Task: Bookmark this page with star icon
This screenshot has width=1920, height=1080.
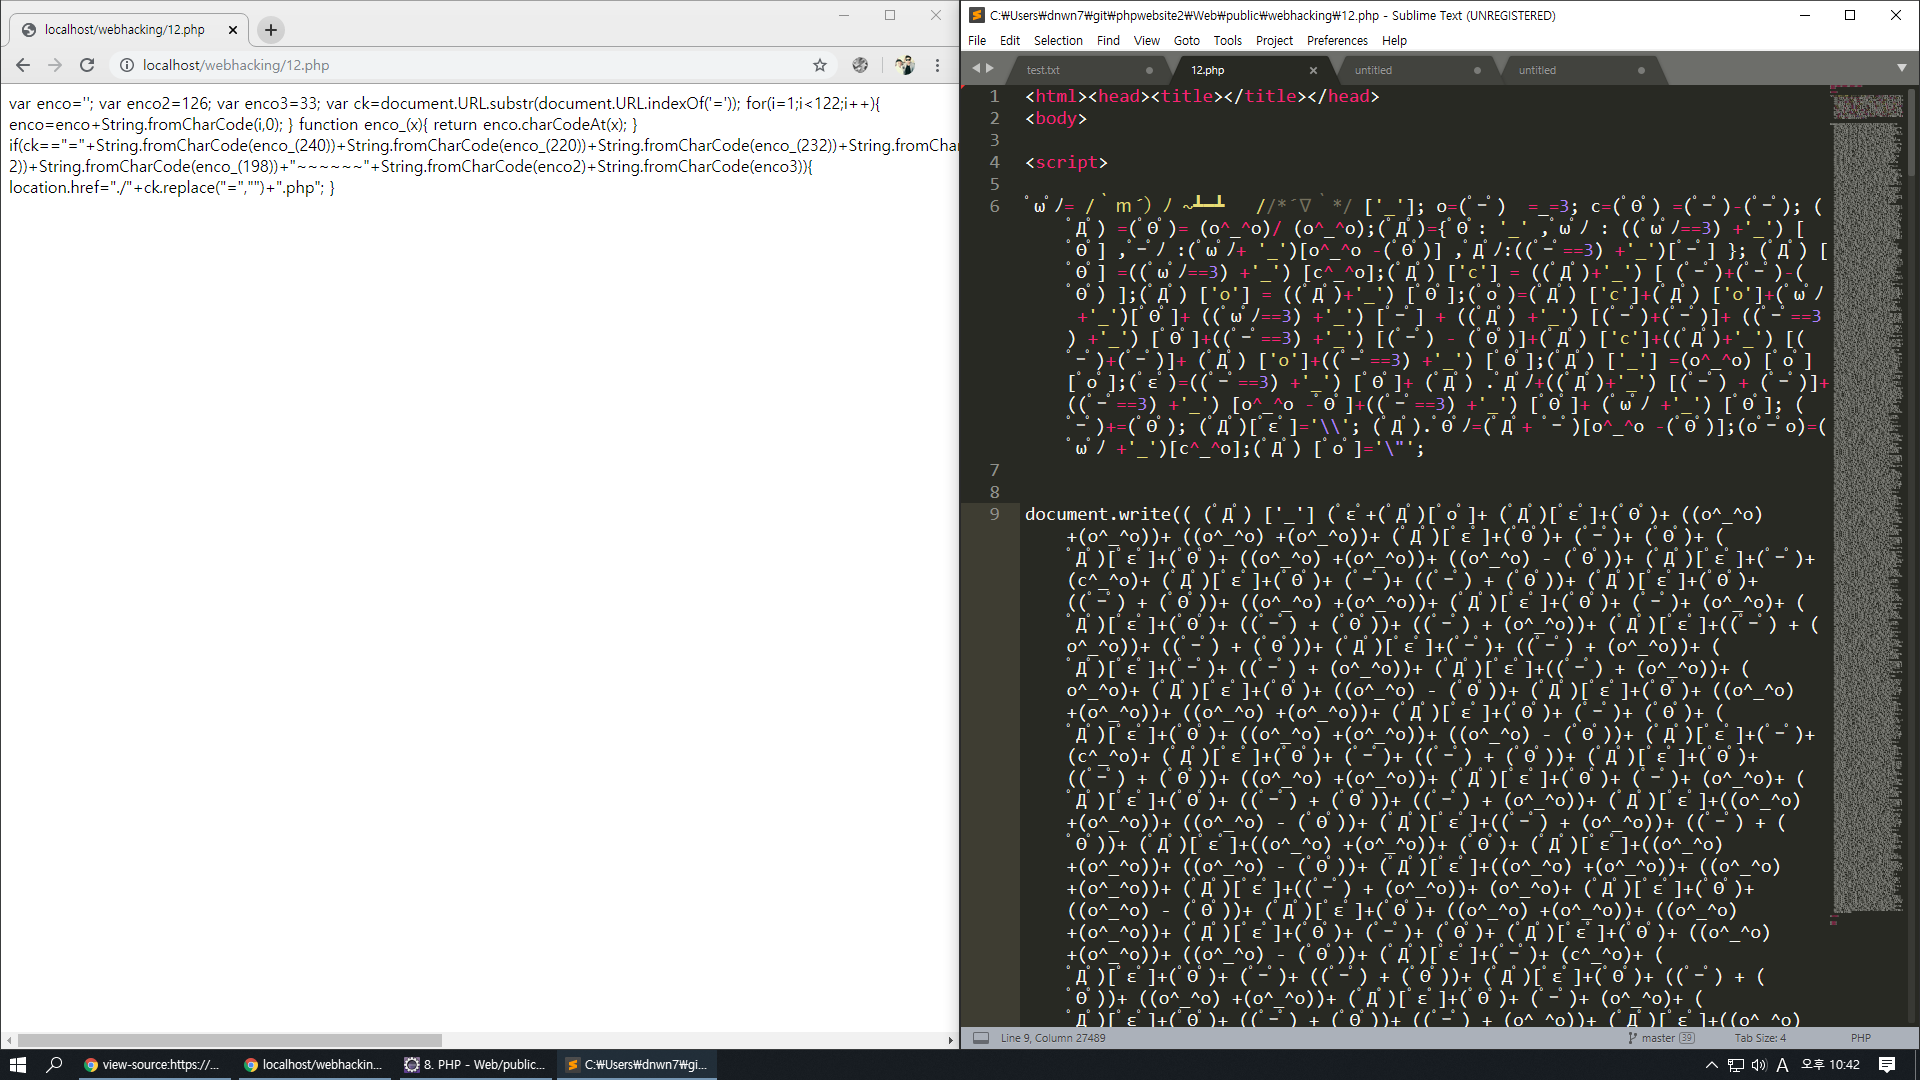Action: [x=820, y=65]
